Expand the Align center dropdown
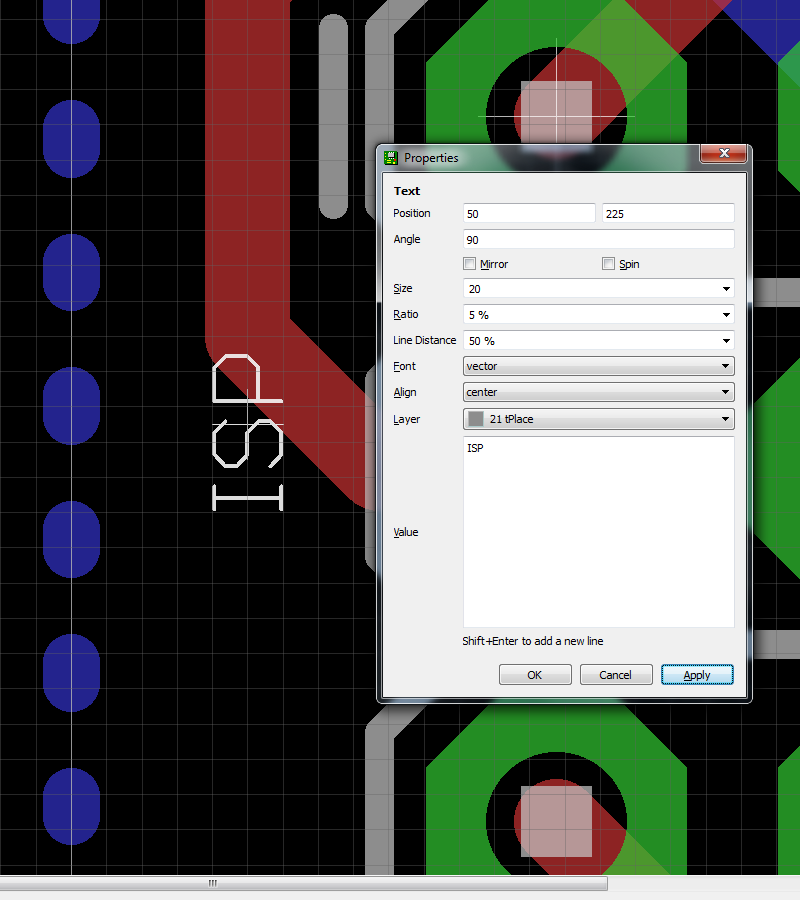800x900 pixels. tap(599, 392)
